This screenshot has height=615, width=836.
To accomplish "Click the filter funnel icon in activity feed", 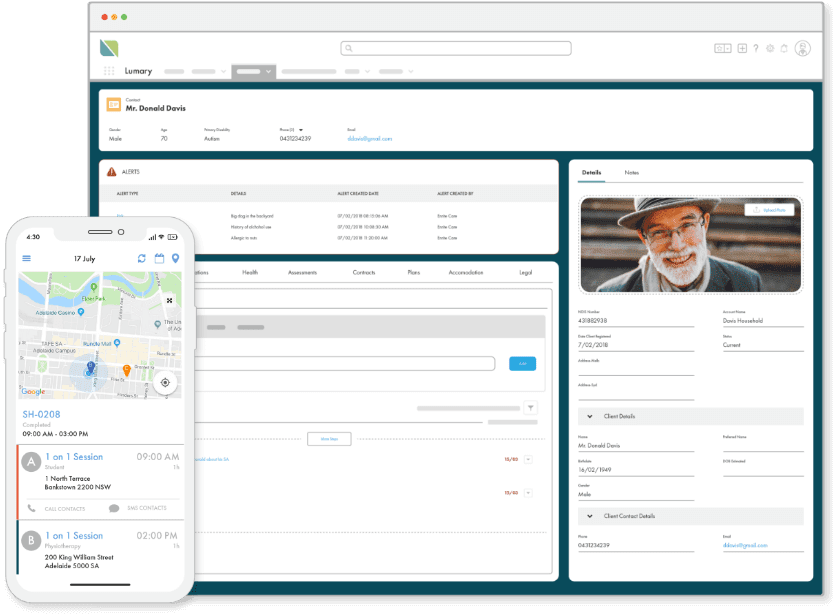I will [530, 407].
